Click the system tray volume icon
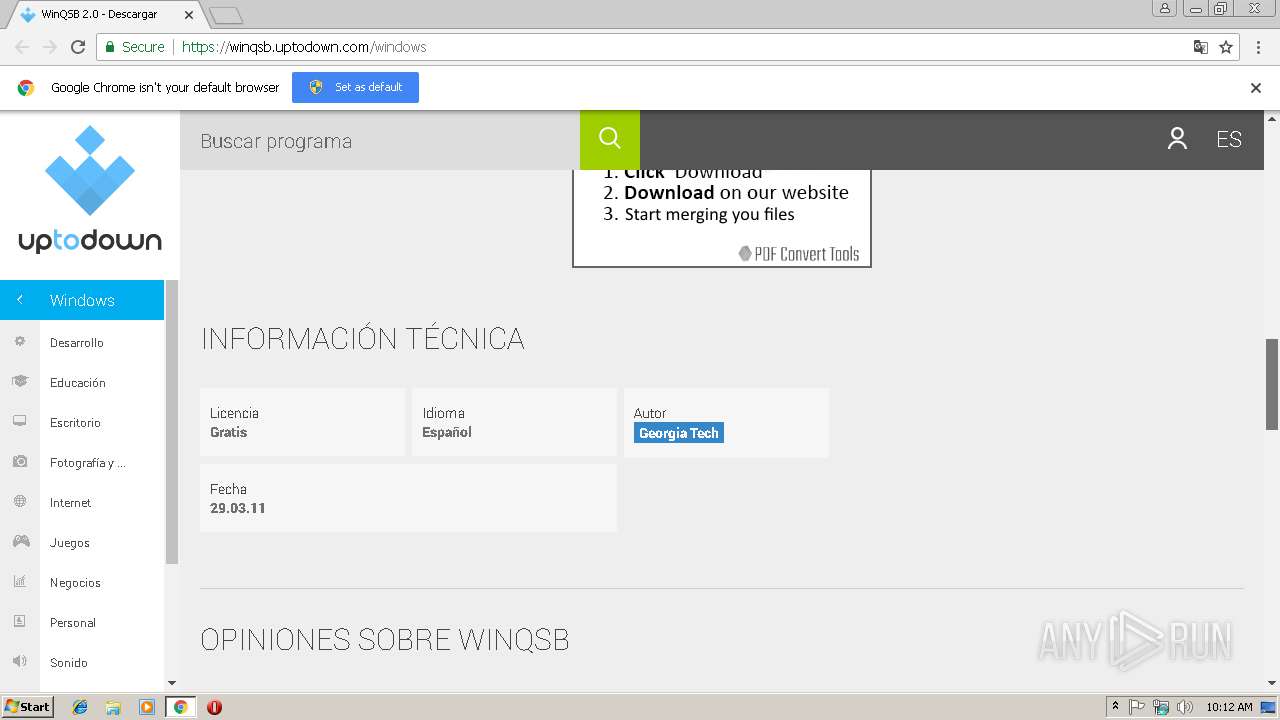Viewport: 1280px width, 720px height. pyautogui.click(x=1185, y=707)
